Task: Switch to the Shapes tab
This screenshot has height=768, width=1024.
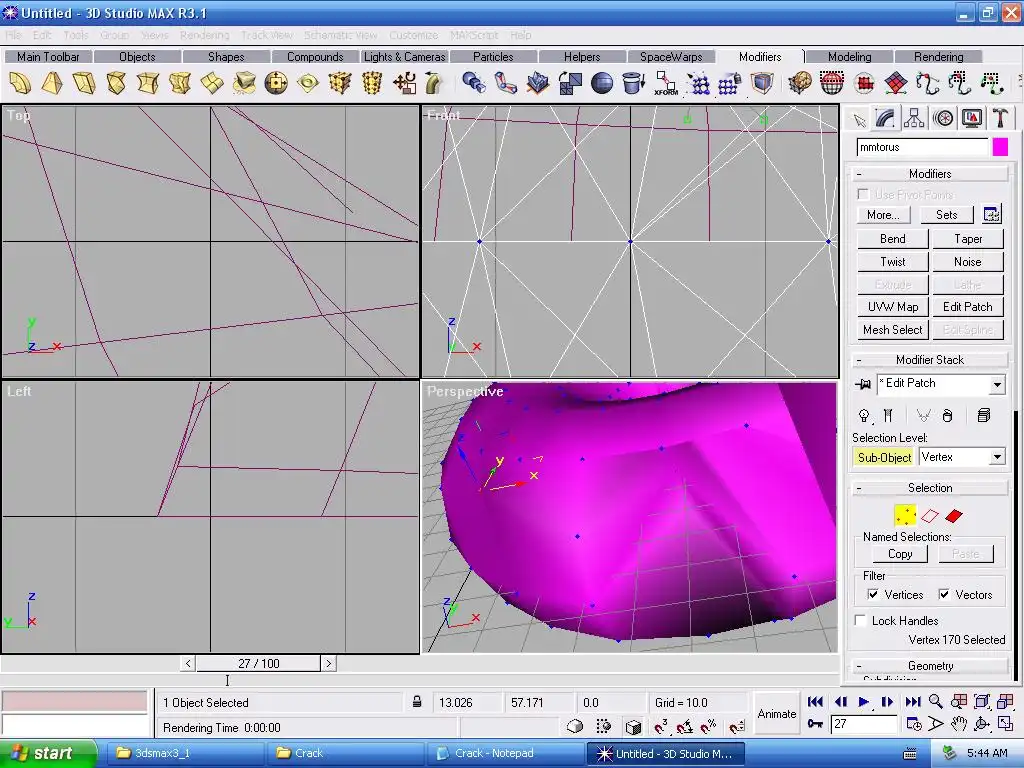Action: tap(226, 57)
